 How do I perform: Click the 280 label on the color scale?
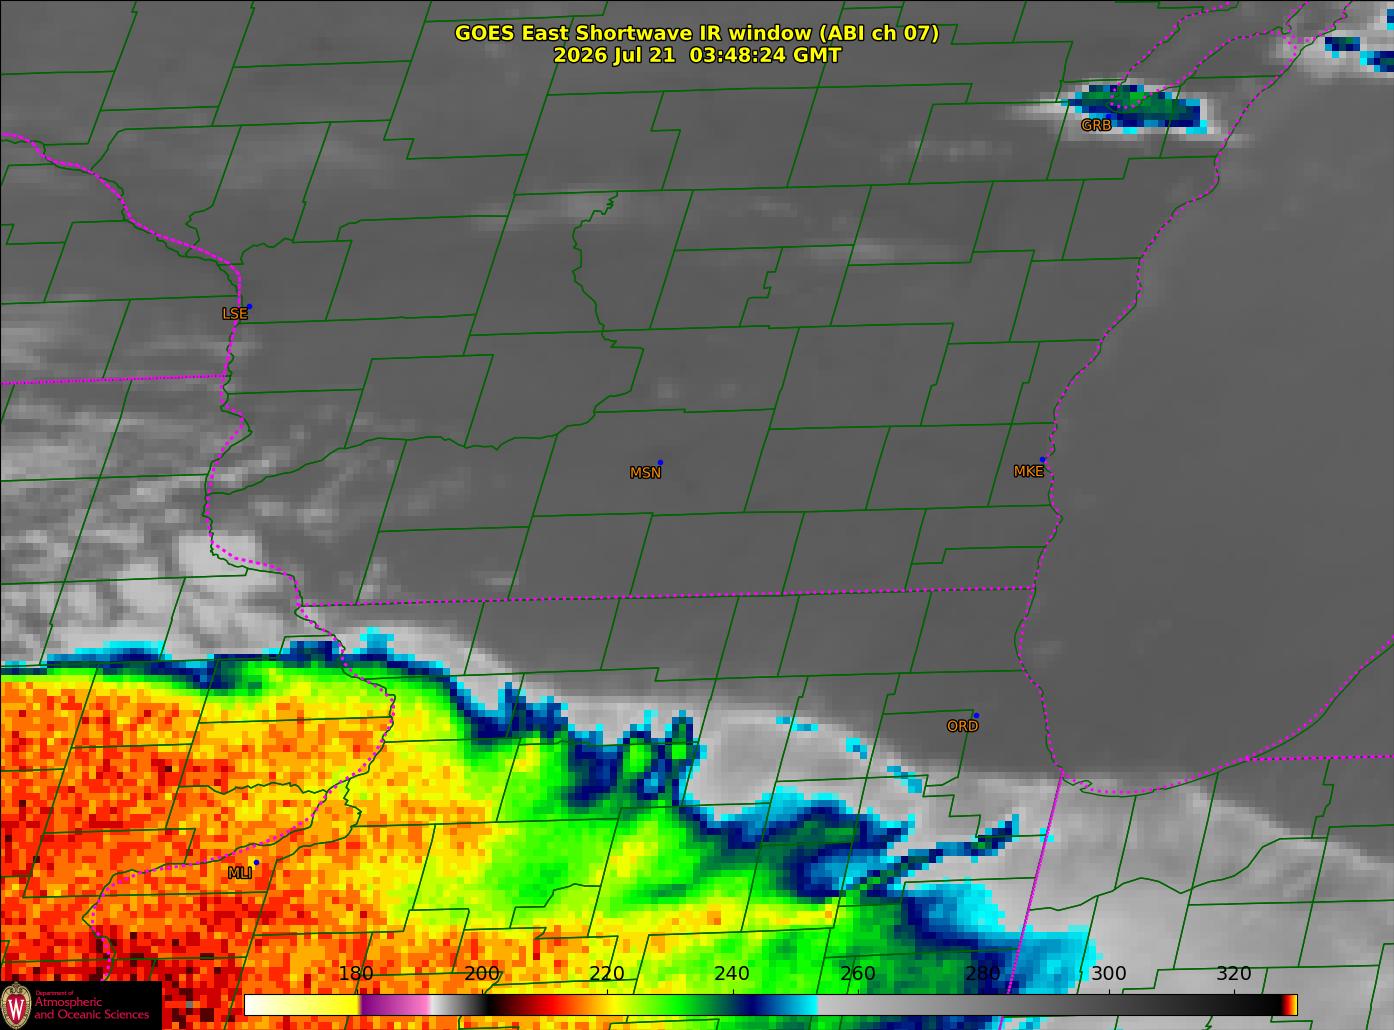pos(983,974)
